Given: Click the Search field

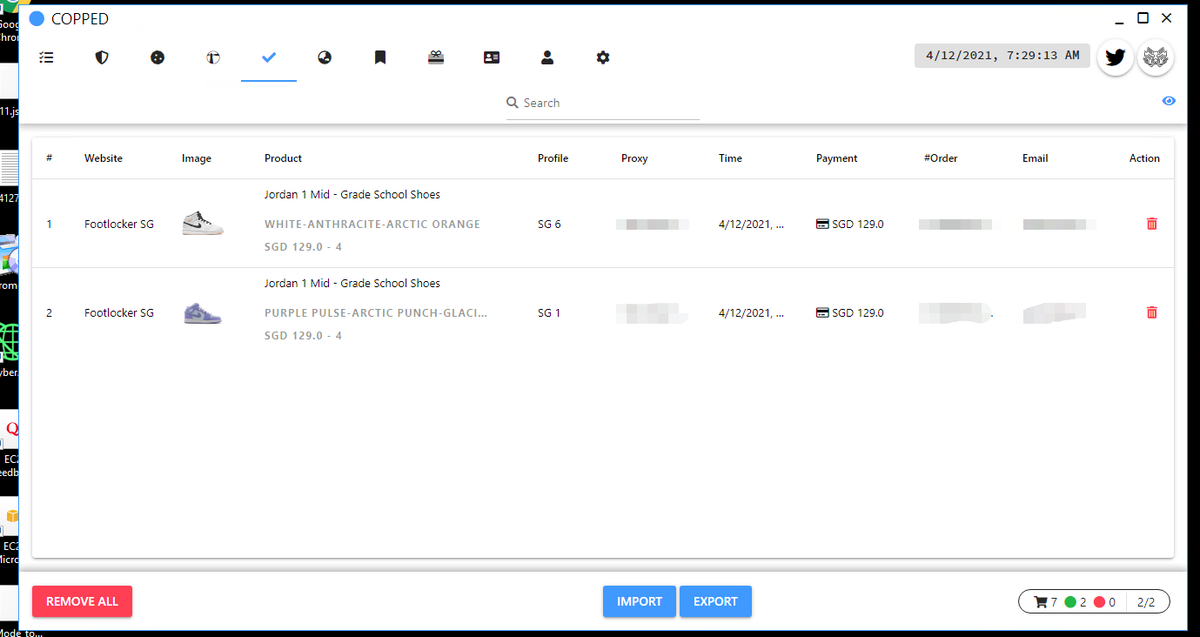Looking at the screenshot, I should coord(602,103).
